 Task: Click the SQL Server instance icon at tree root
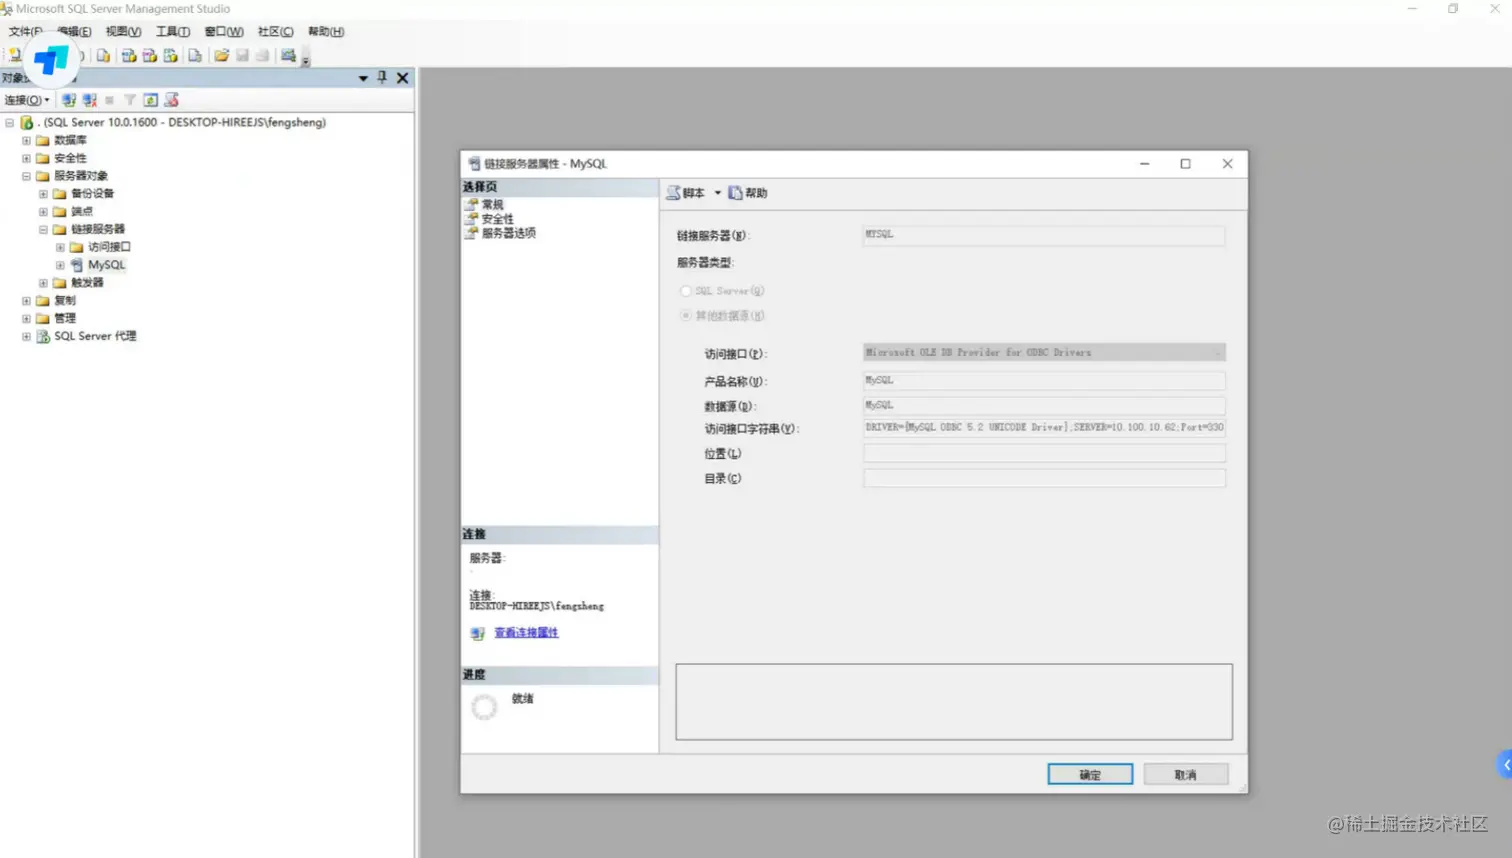pos(27,122)
